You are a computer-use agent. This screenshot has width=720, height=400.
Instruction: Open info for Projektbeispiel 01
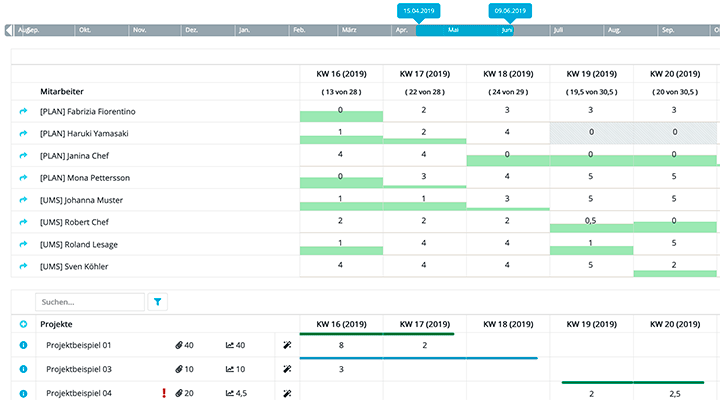(23, 345)
